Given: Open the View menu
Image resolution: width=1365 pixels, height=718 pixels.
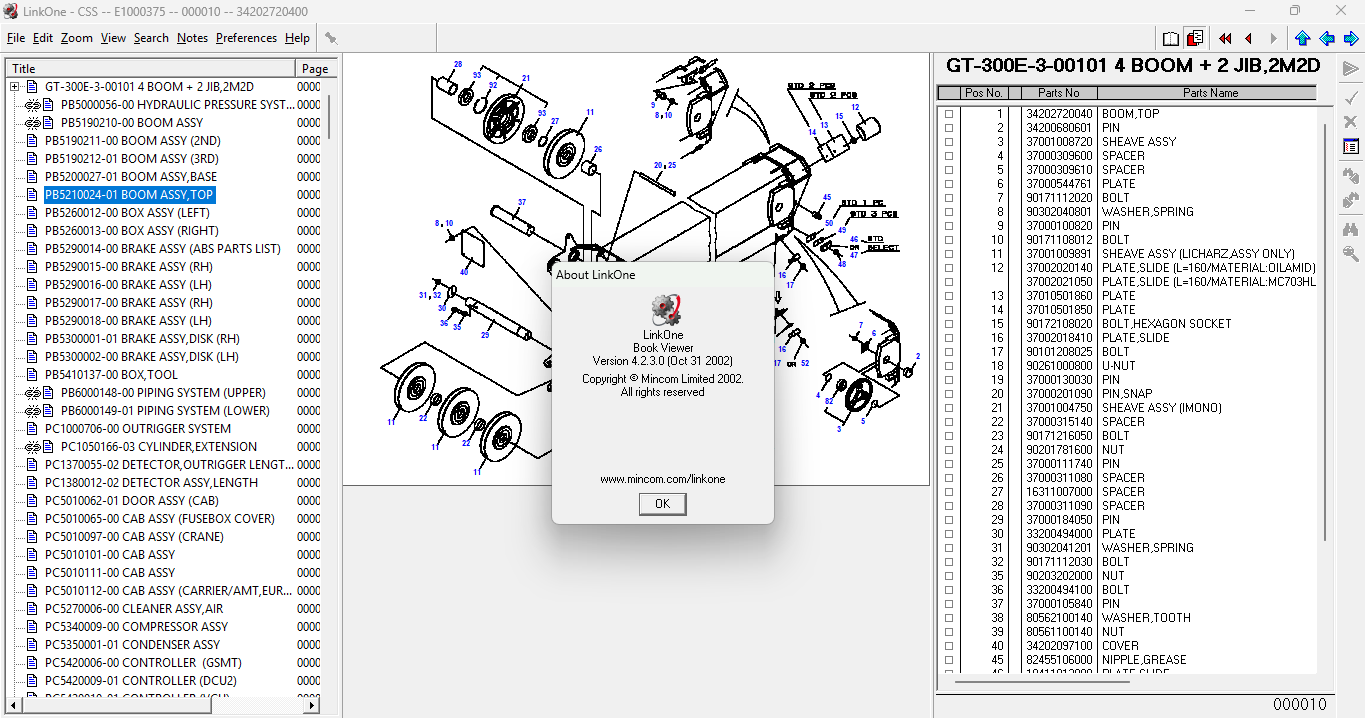Looking at the screenshot, I should pos(114,38).
